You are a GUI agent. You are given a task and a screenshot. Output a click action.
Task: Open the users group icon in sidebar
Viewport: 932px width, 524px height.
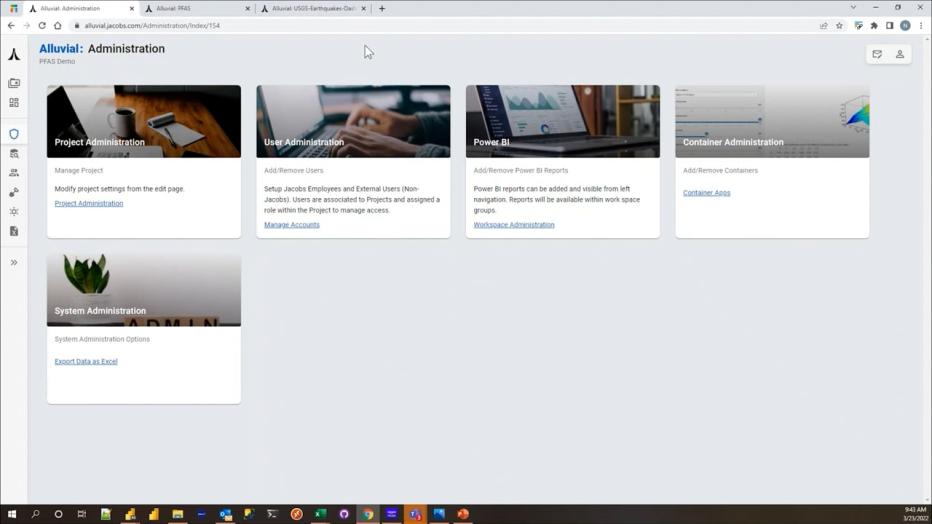coord(14,173)
